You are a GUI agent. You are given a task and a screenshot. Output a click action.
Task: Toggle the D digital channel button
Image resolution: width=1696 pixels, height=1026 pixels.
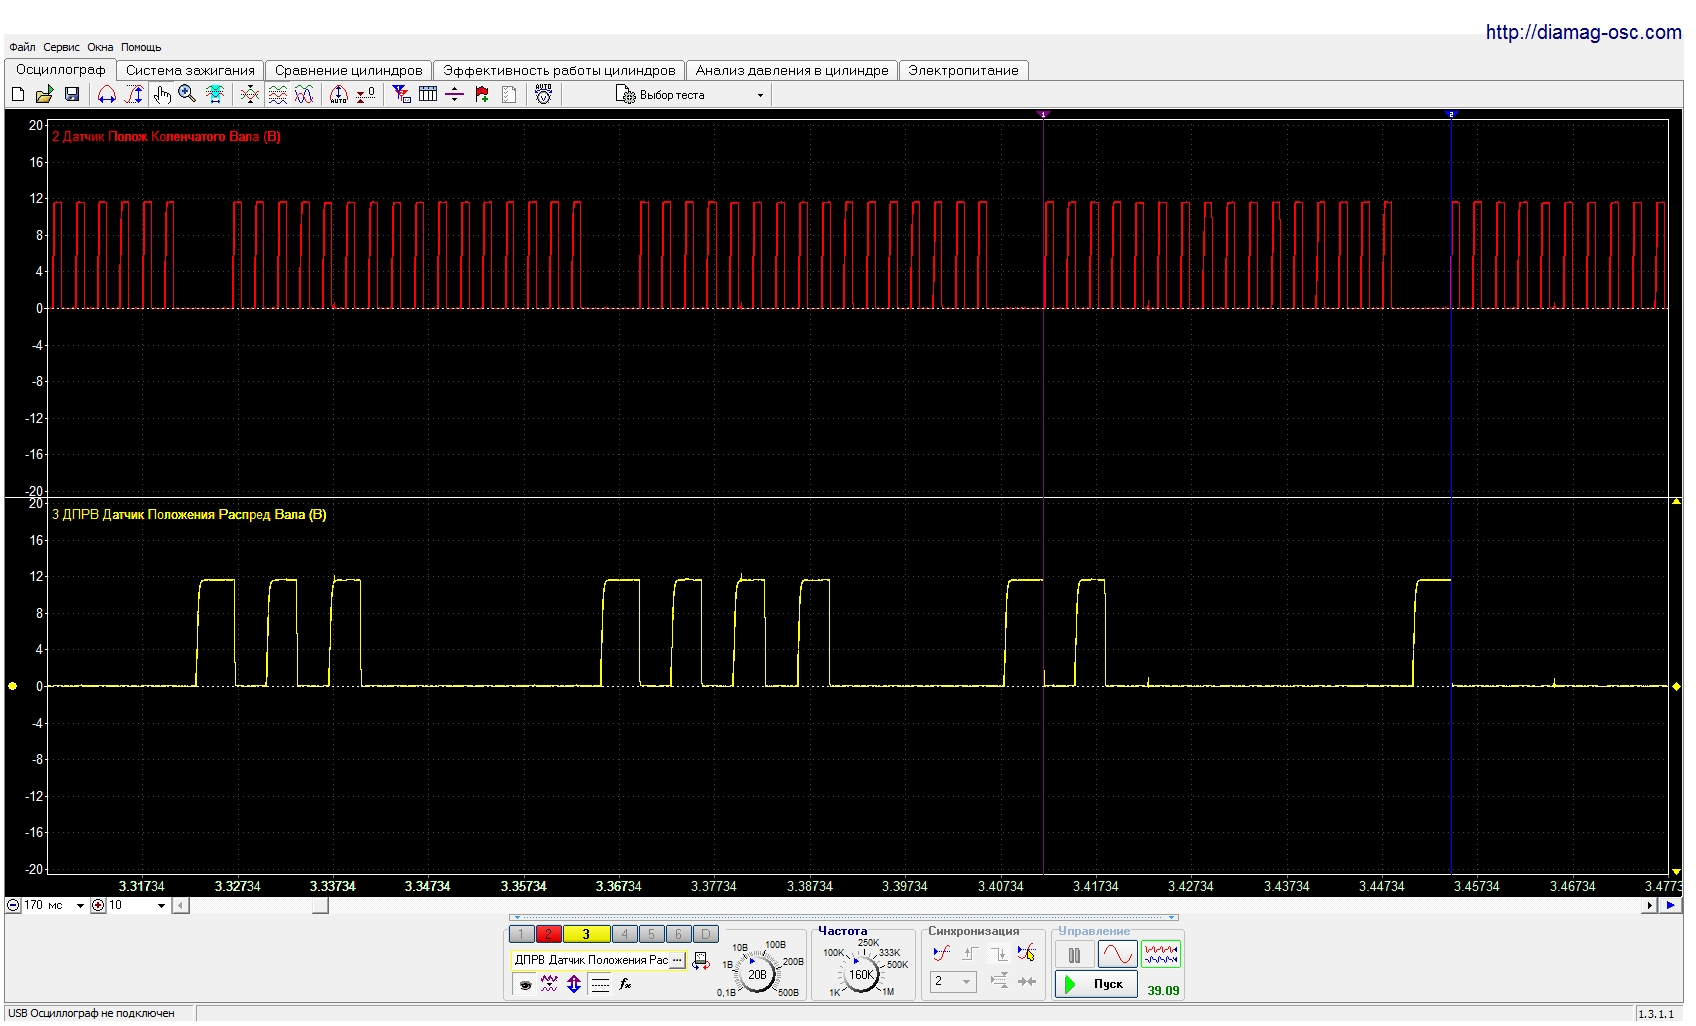pos(705,934)
